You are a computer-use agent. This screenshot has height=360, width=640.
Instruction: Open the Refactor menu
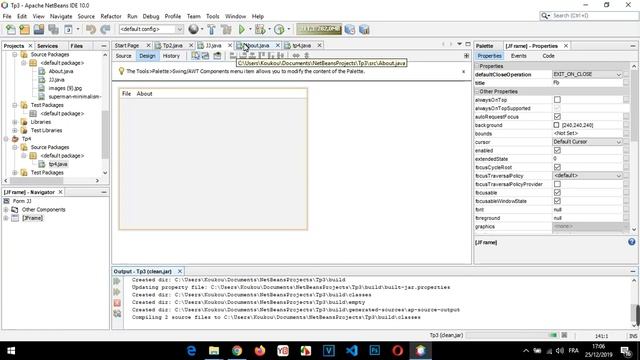coord(111,16)
